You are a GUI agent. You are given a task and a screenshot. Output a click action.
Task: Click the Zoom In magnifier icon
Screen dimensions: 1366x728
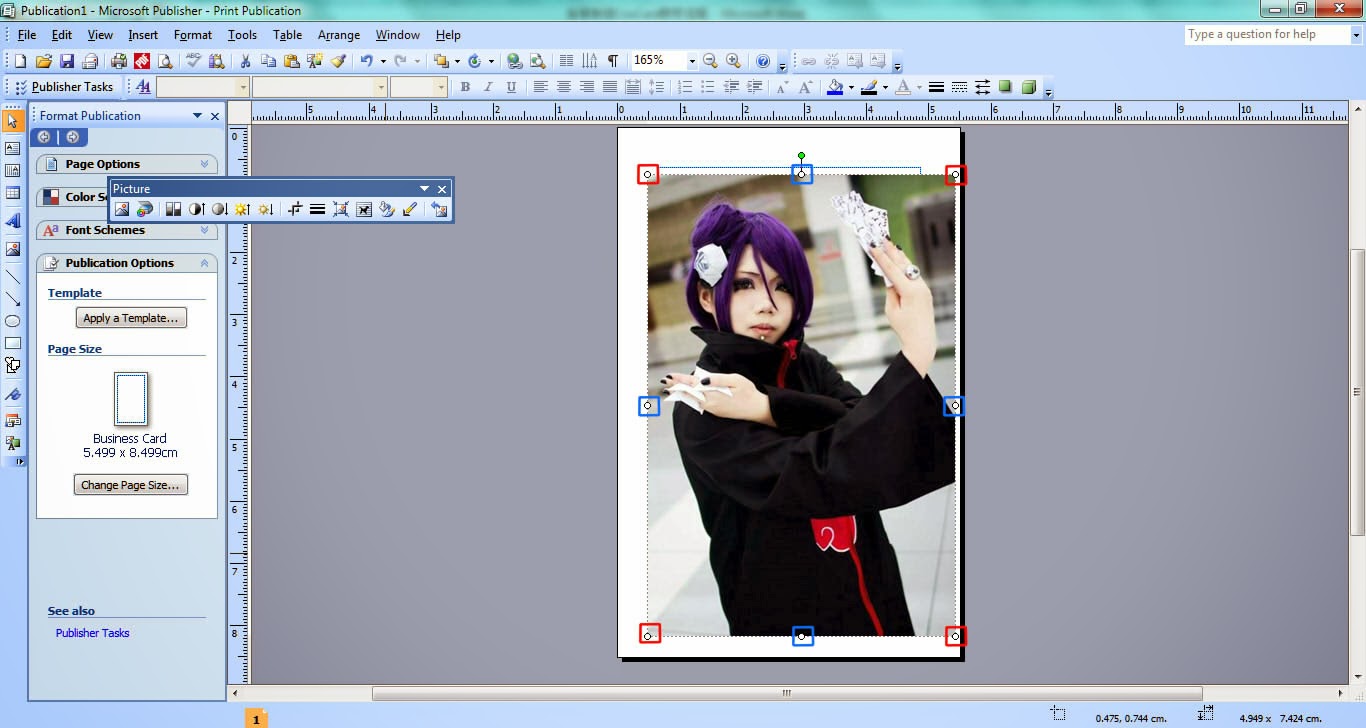click(733, 61)
